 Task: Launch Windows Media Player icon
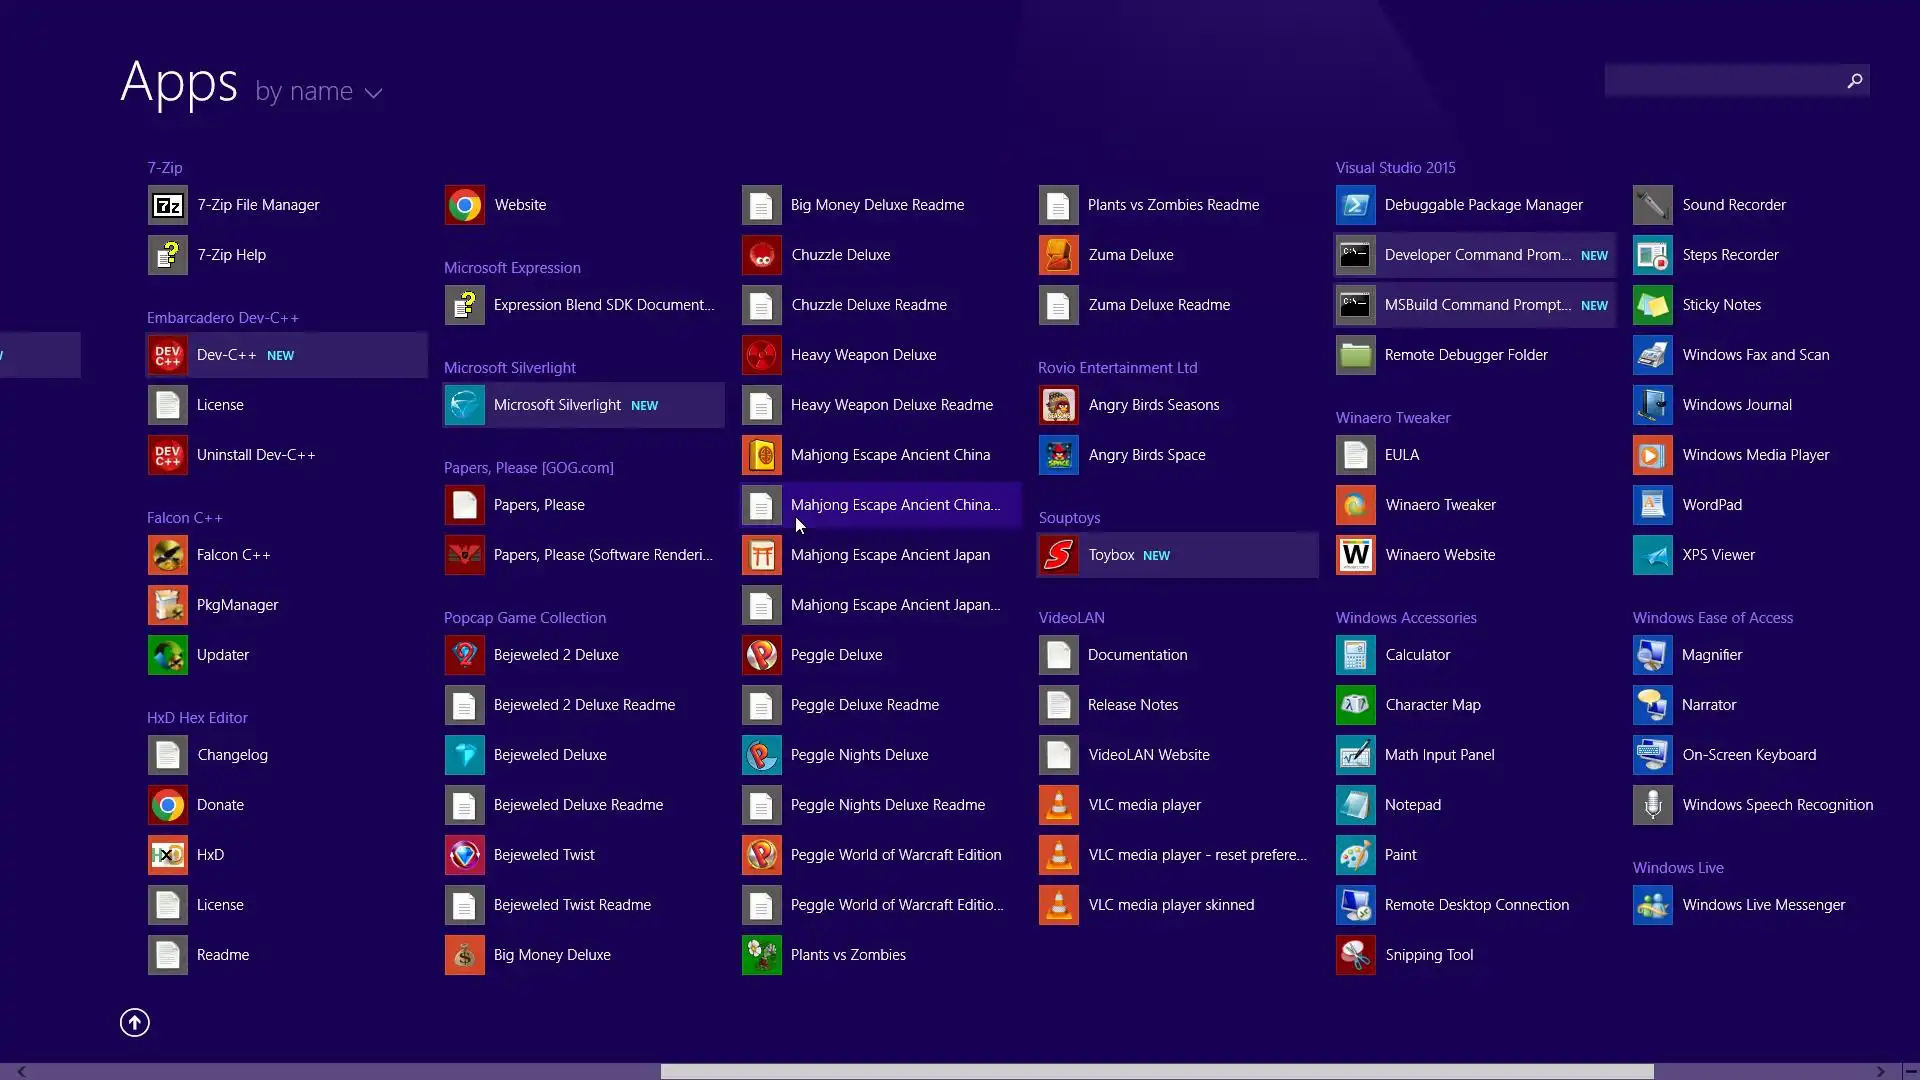[x=1652, y=455]
